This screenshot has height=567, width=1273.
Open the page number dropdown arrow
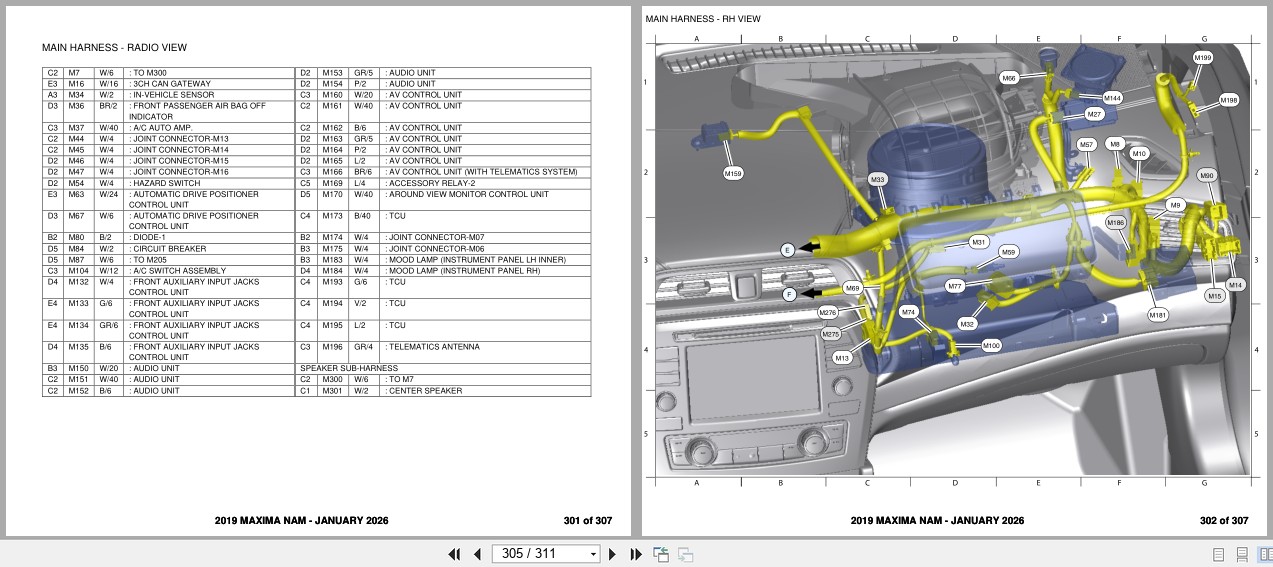point(593,554)
